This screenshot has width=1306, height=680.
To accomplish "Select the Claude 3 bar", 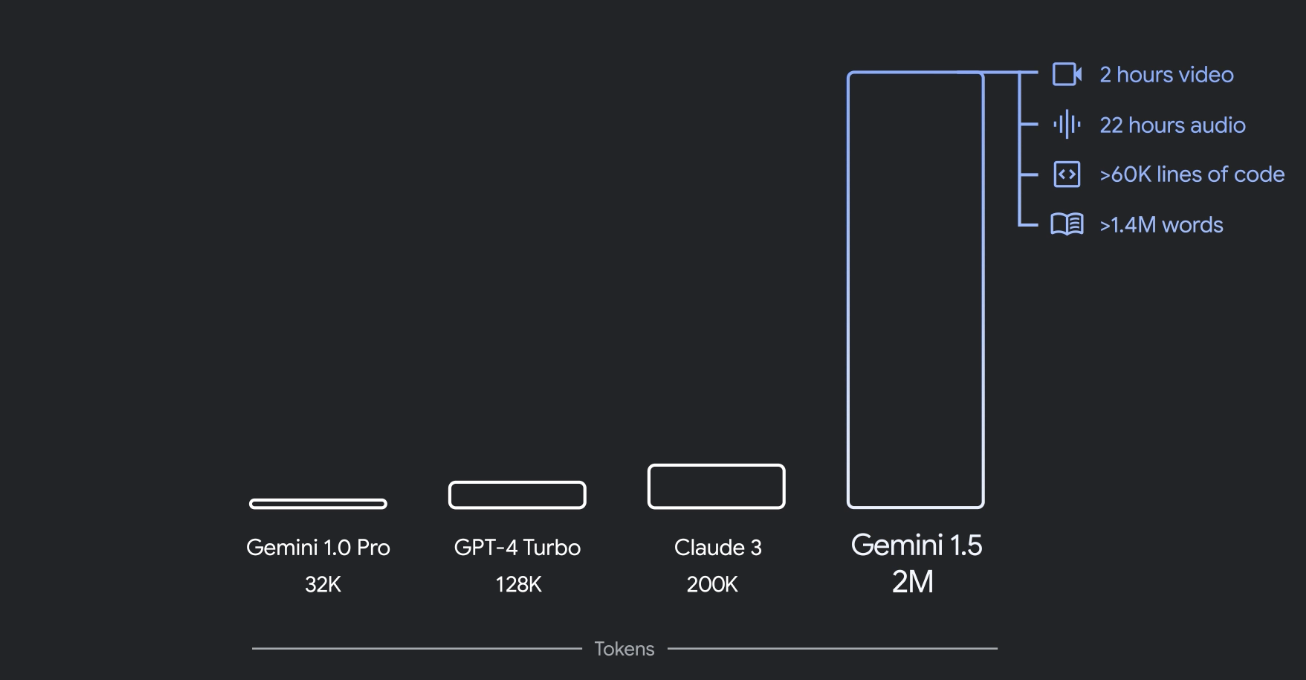I will [716, 487].
